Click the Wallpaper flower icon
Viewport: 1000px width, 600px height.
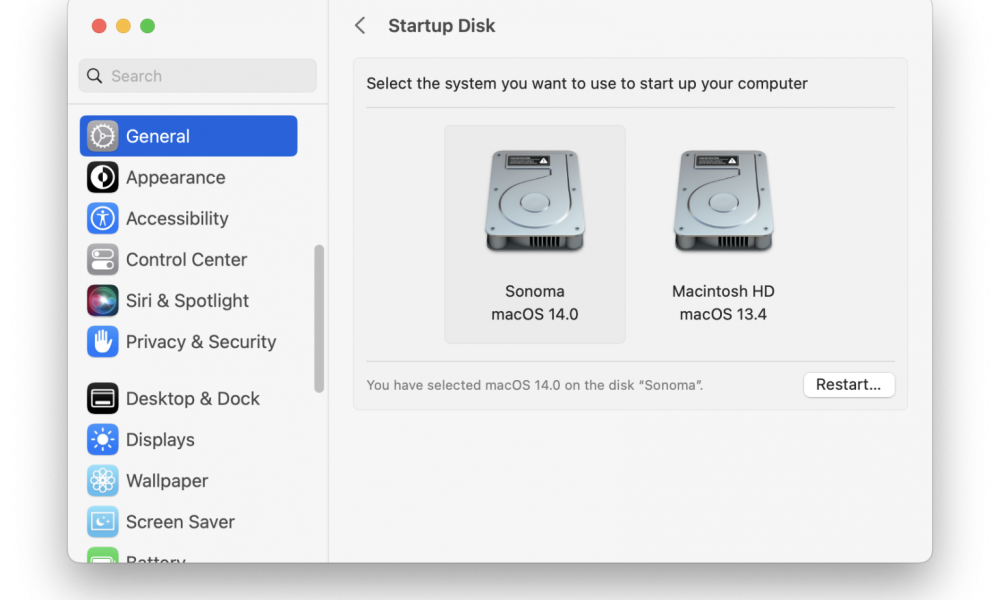102,481
